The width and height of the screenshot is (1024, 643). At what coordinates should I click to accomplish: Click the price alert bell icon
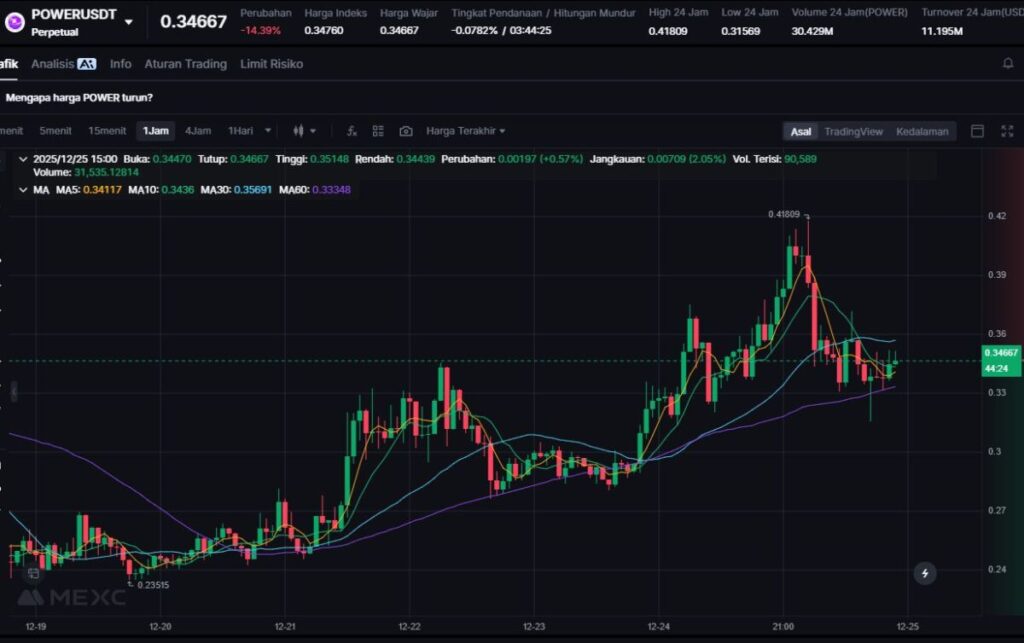pos(1008,64)
